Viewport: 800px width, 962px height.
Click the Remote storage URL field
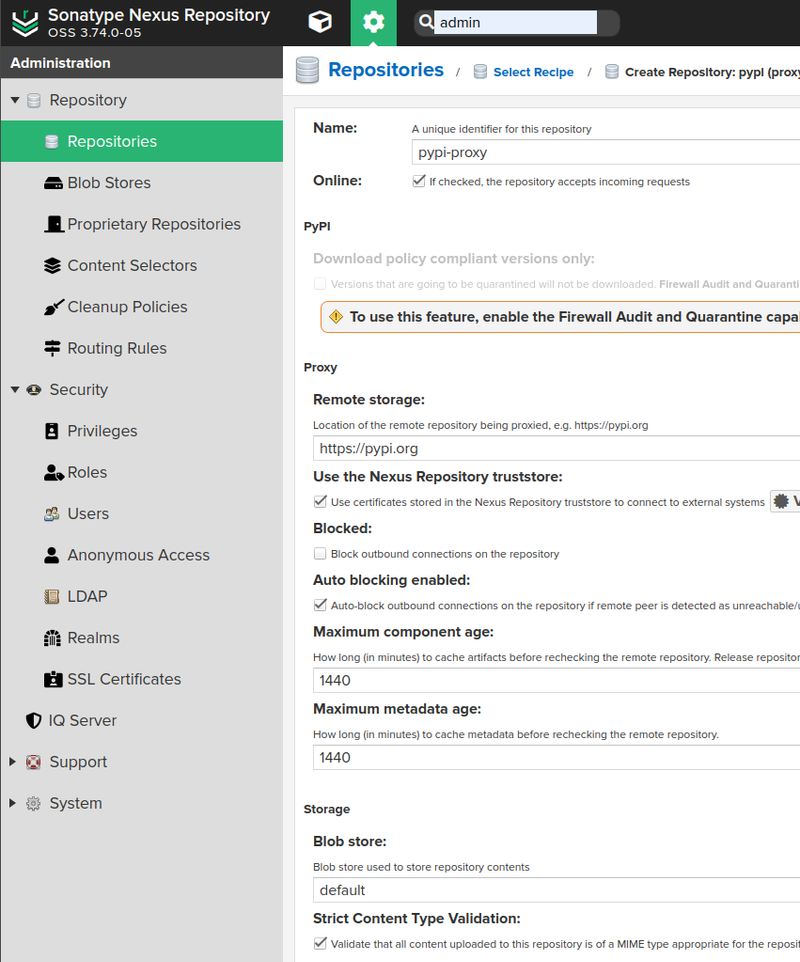tap(556, 448)
